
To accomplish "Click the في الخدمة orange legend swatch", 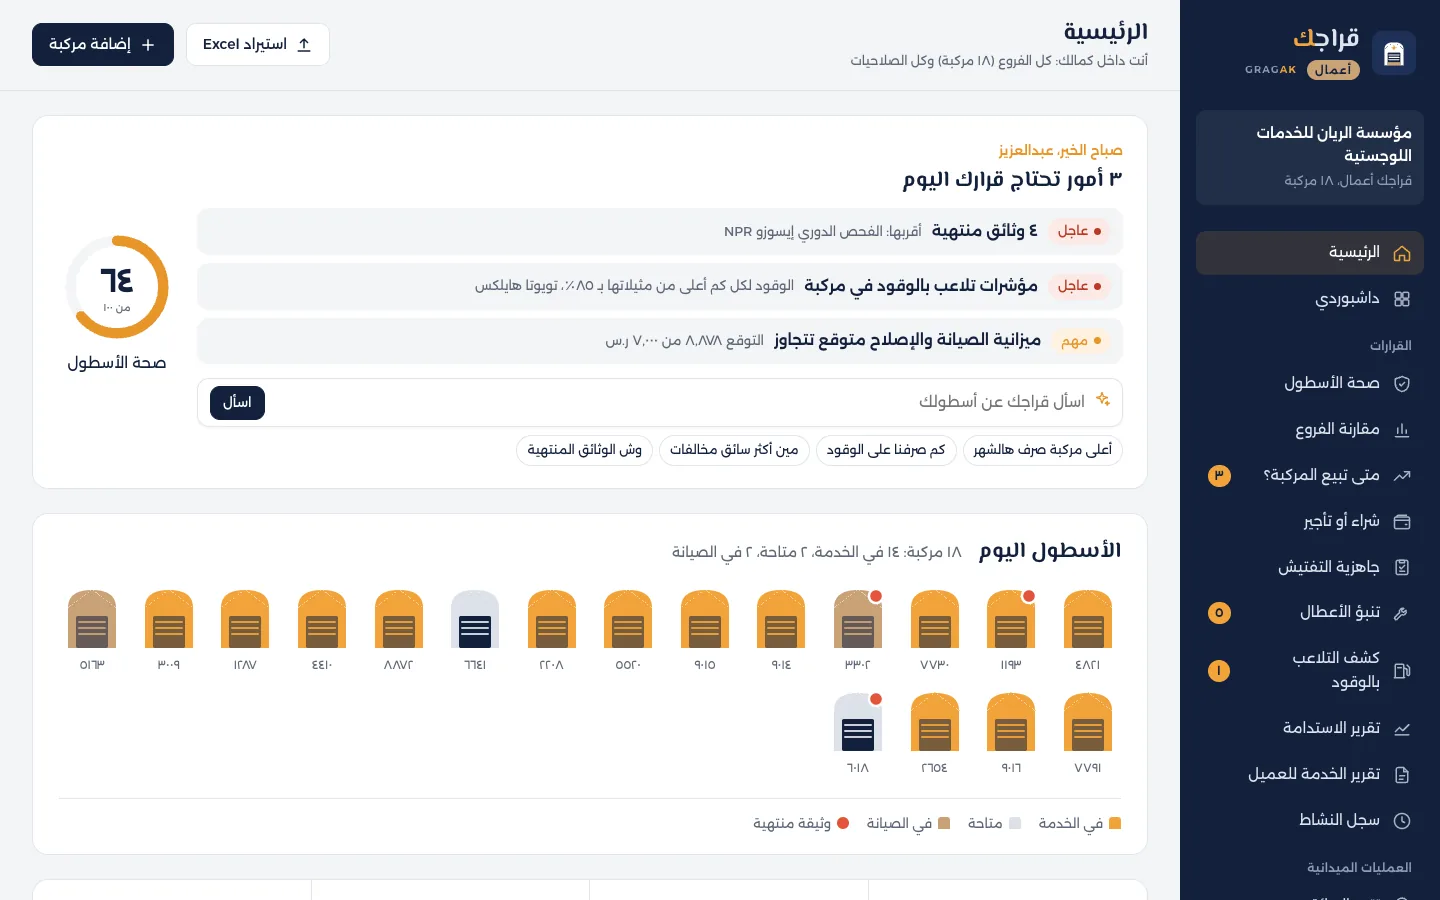I will click(x=1115, y=823).
